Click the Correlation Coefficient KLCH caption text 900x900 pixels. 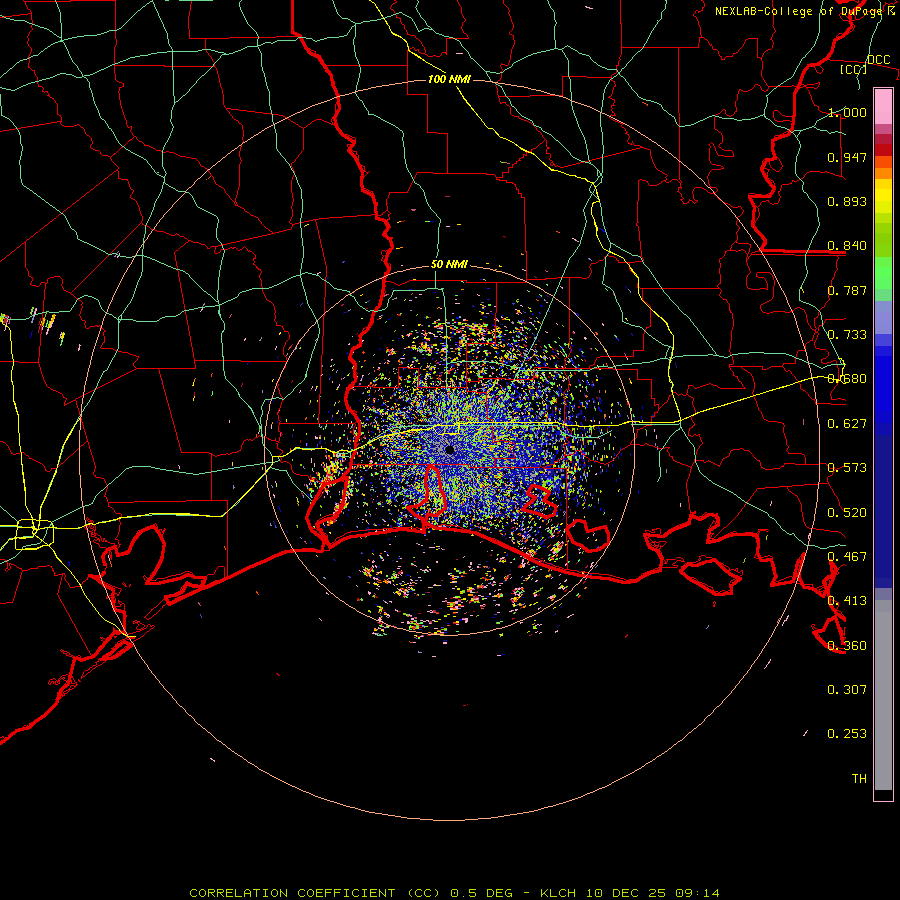(454, 893)
